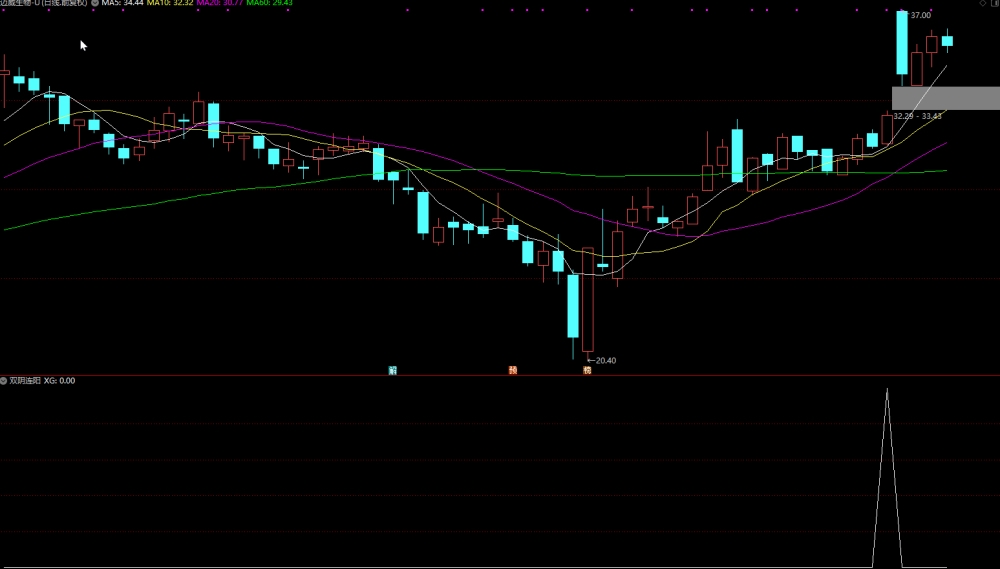Click the white signal spike in the indicator pane
Image resolution: width=1000 pixels, height=569 pixels.
click(887, 477)
